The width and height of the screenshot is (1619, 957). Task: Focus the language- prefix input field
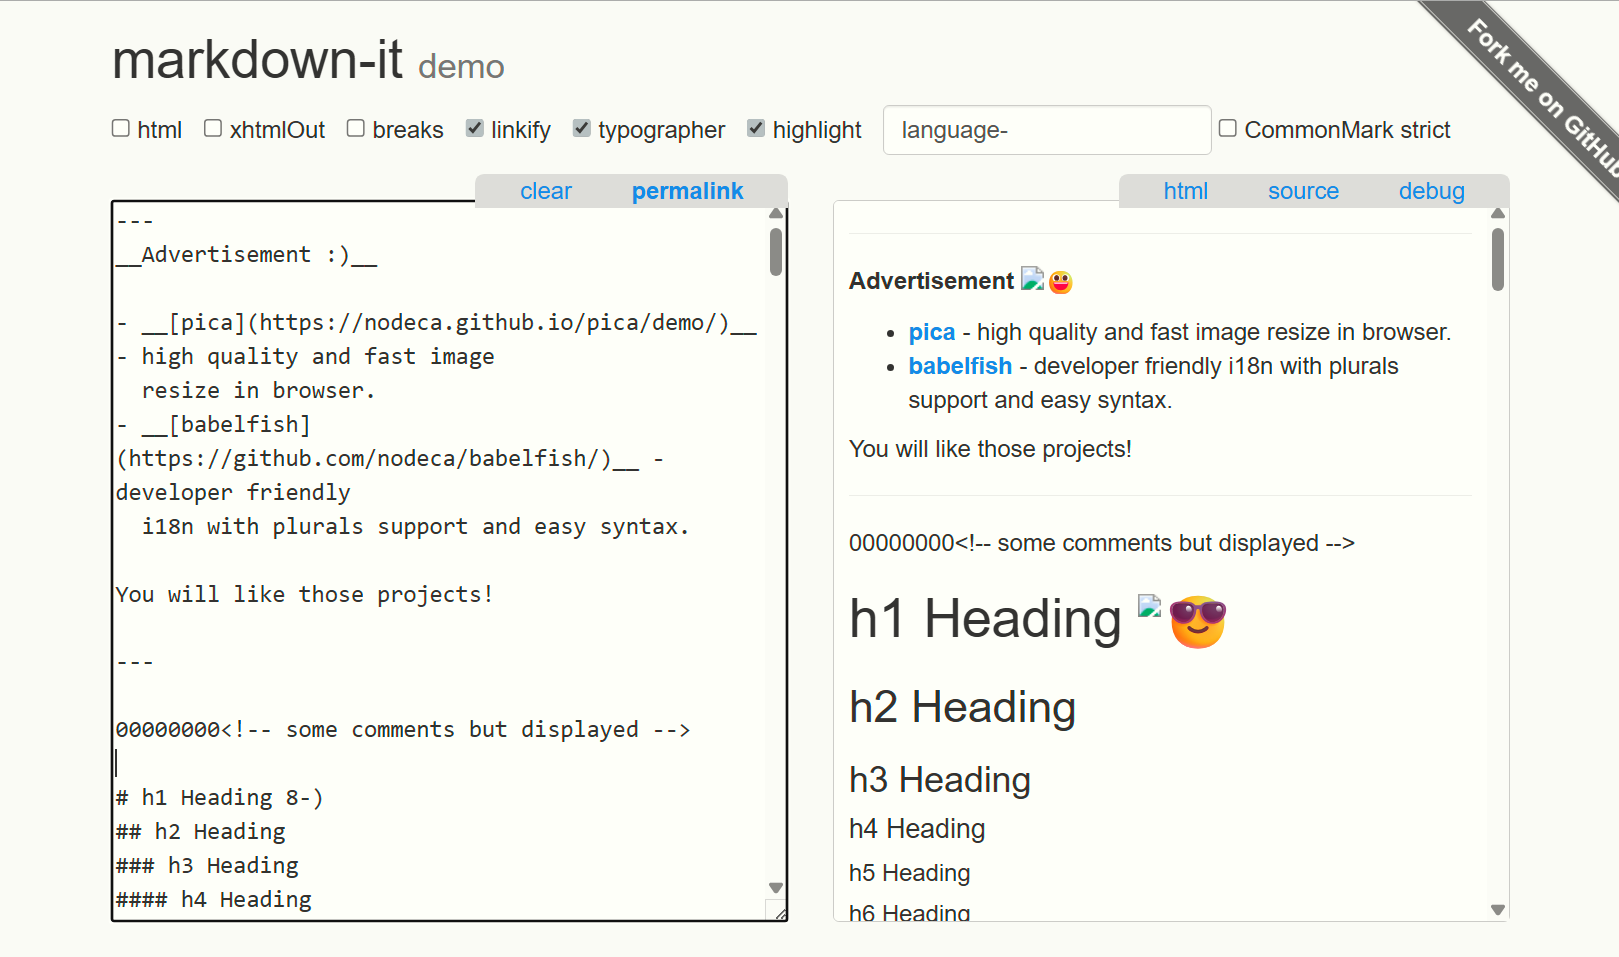(1047, 130)
